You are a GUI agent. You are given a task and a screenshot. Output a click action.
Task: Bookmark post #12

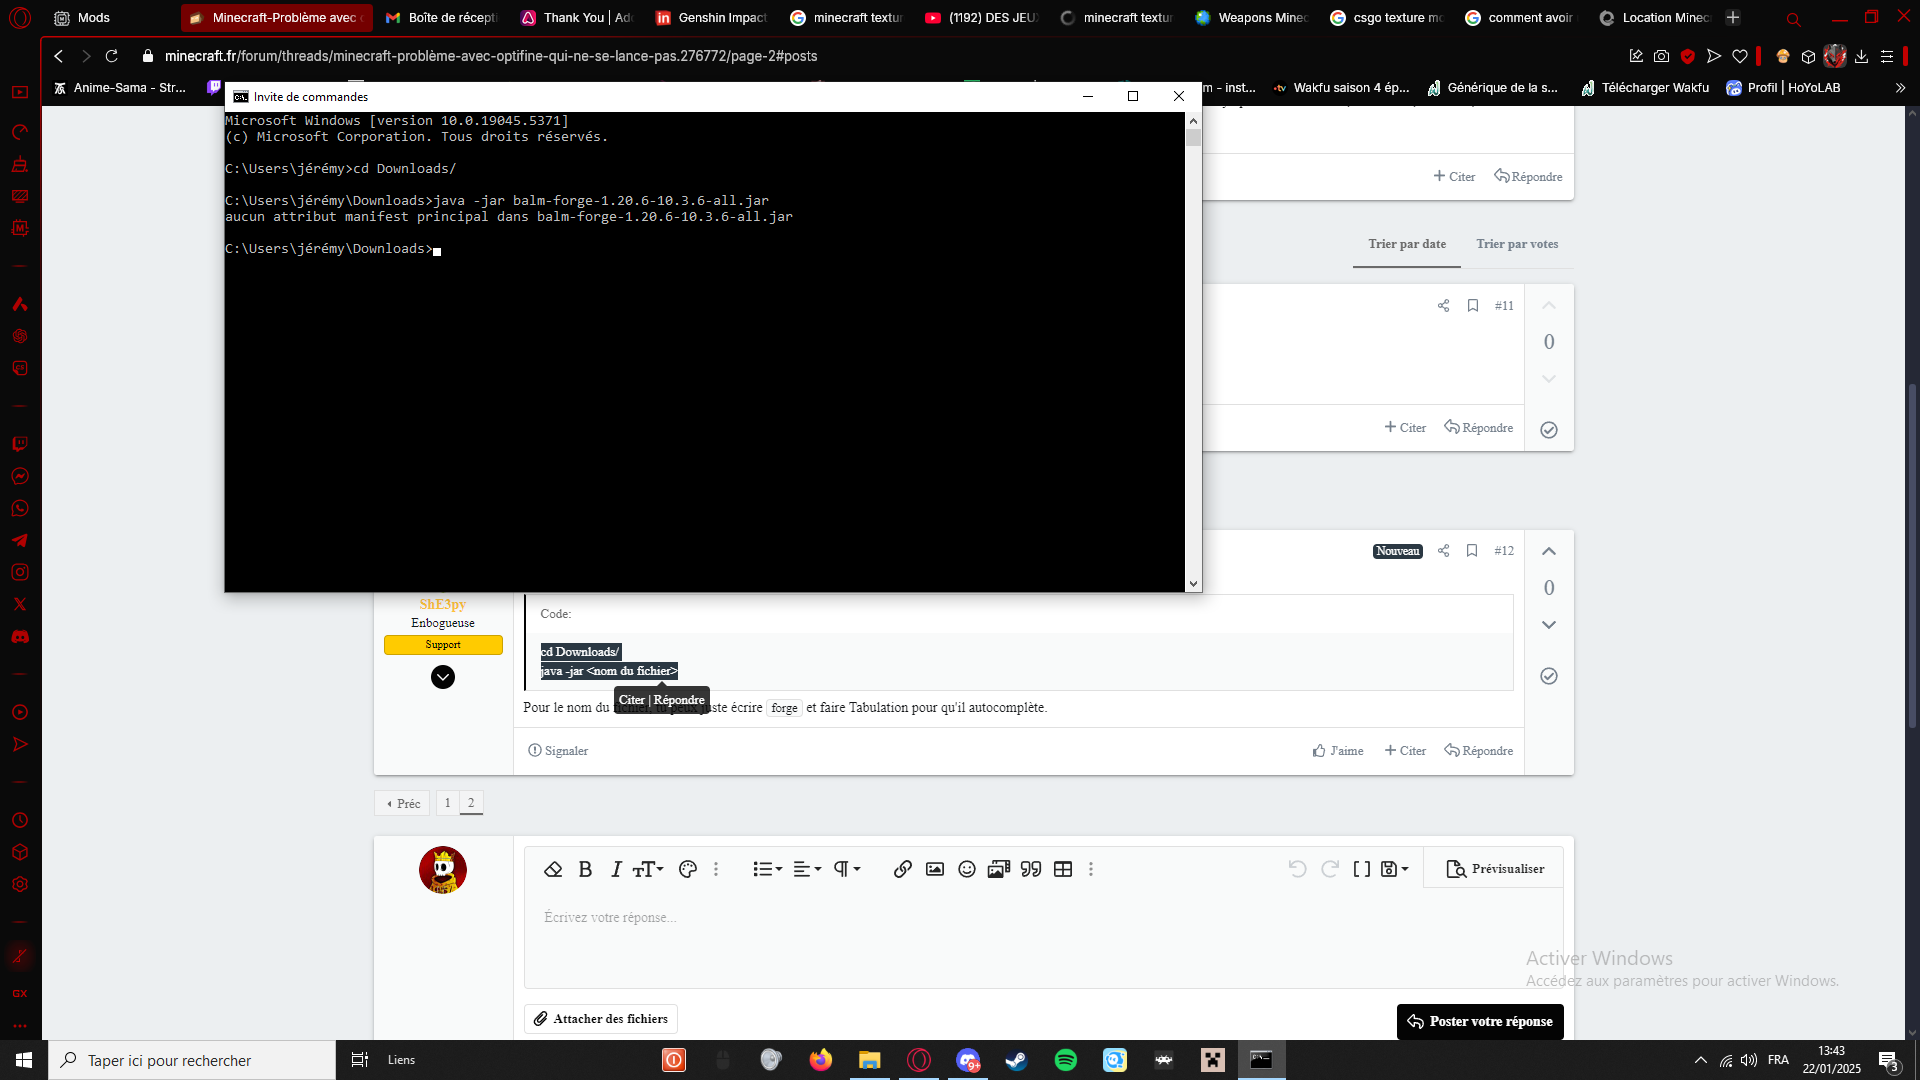1472,551
